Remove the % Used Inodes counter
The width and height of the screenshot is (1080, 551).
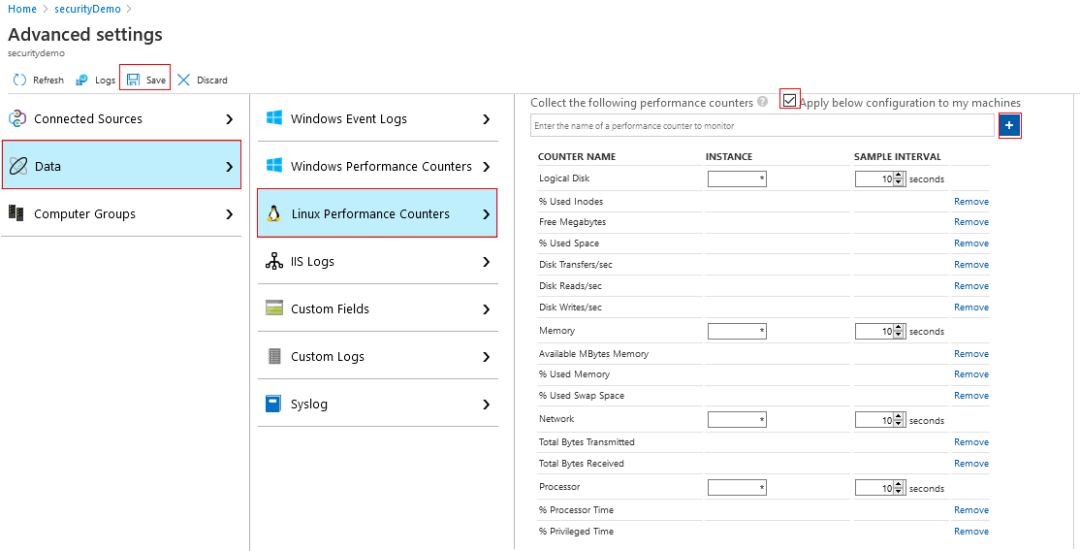click(x=971, y=202)
